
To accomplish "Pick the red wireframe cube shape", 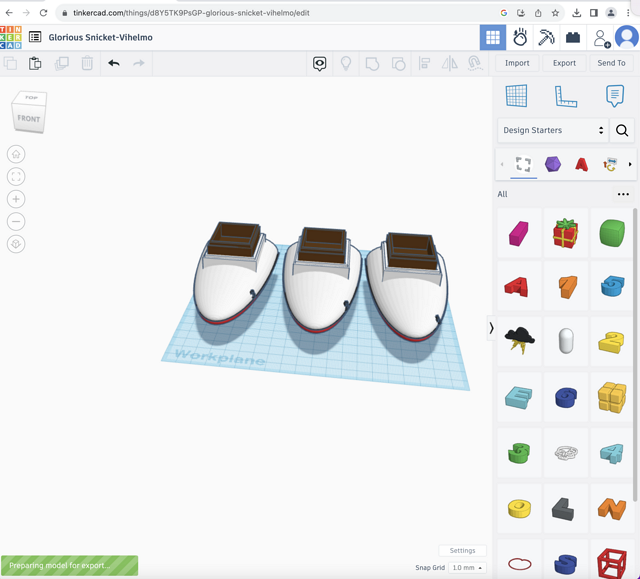I will point(612,563).
